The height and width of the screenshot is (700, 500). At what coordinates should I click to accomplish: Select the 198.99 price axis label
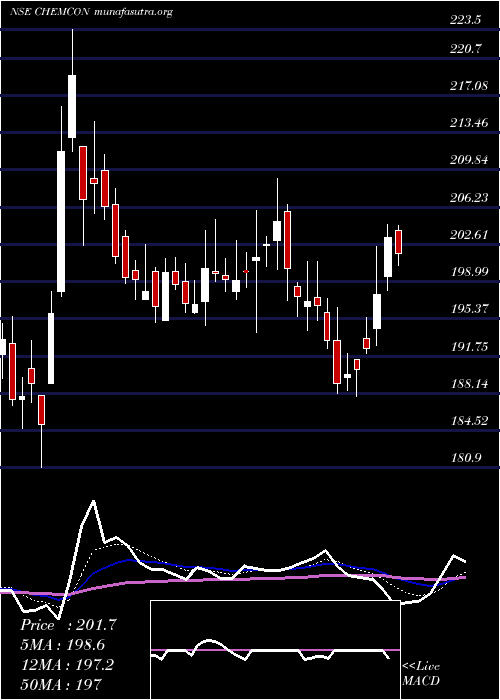click(469, 271)
